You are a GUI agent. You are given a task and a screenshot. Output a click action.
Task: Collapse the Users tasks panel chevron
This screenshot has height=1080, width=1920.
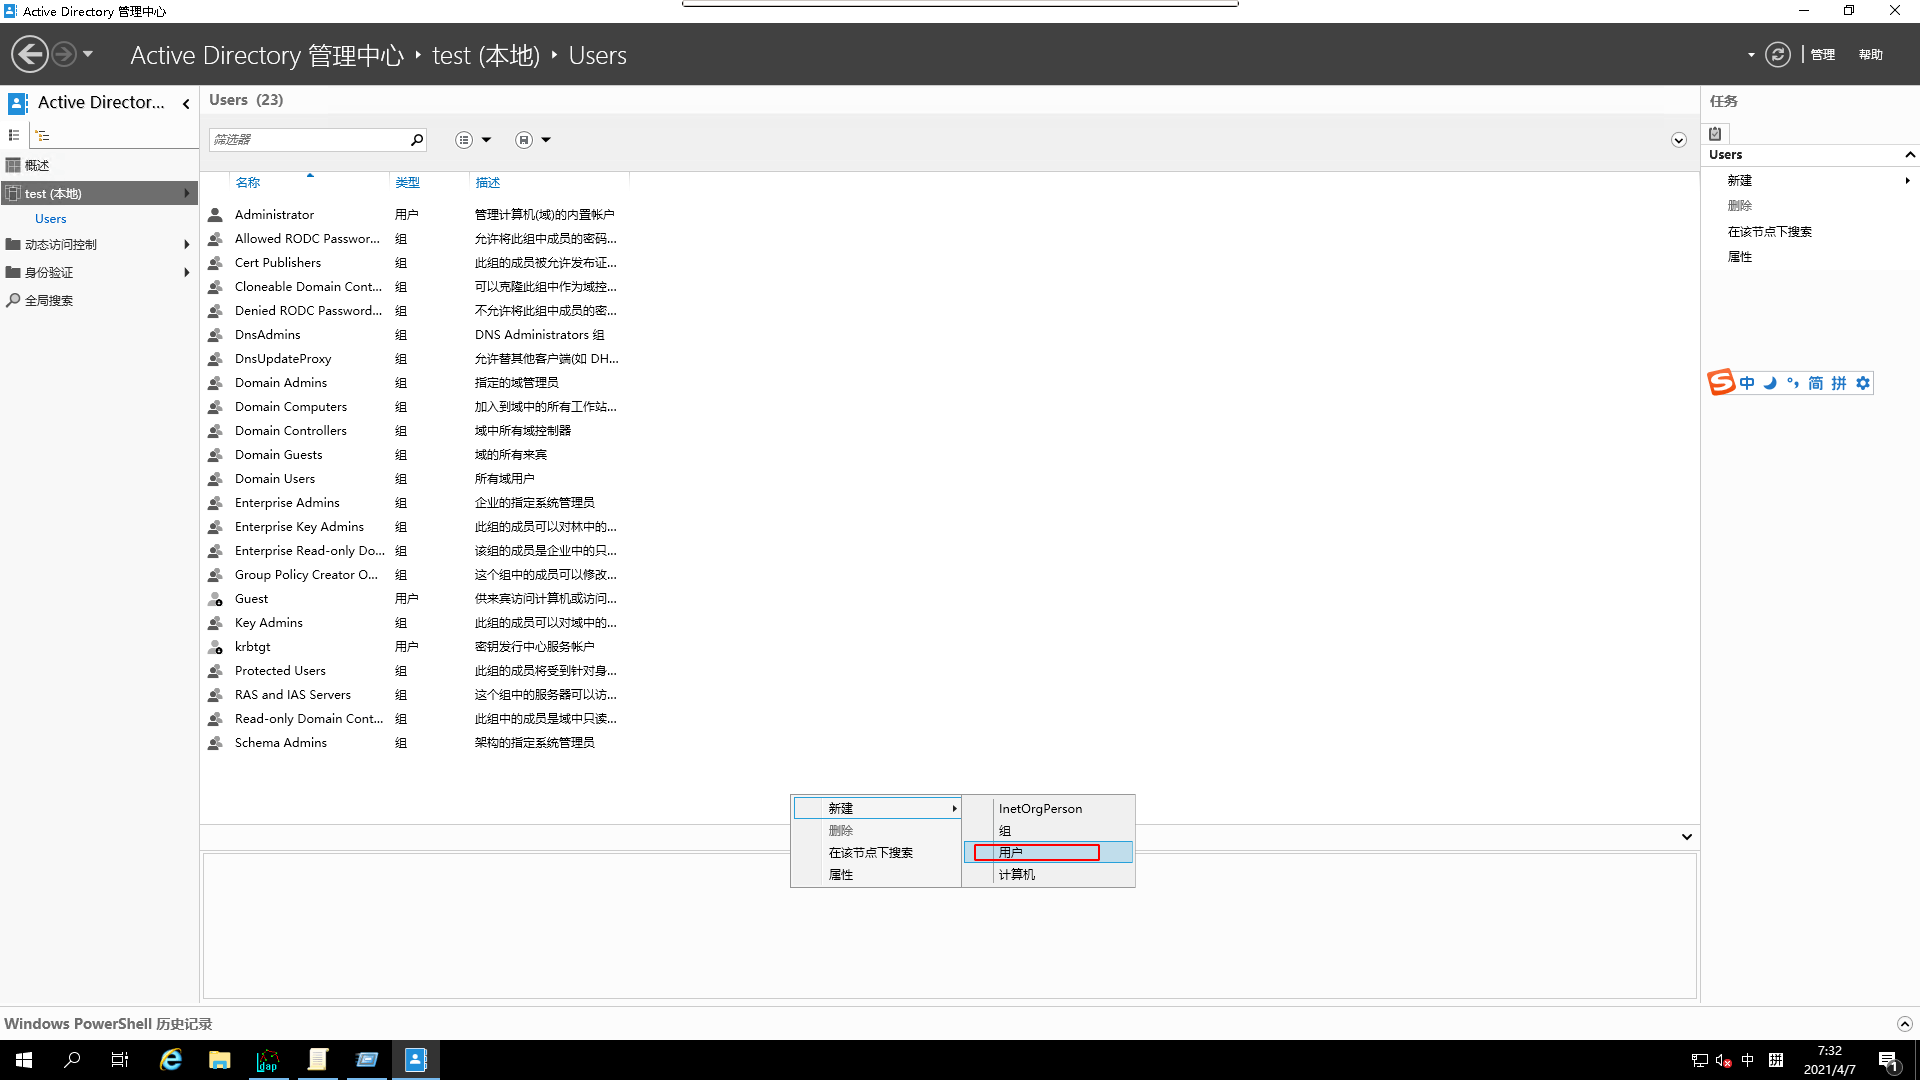pos(1911,154)
